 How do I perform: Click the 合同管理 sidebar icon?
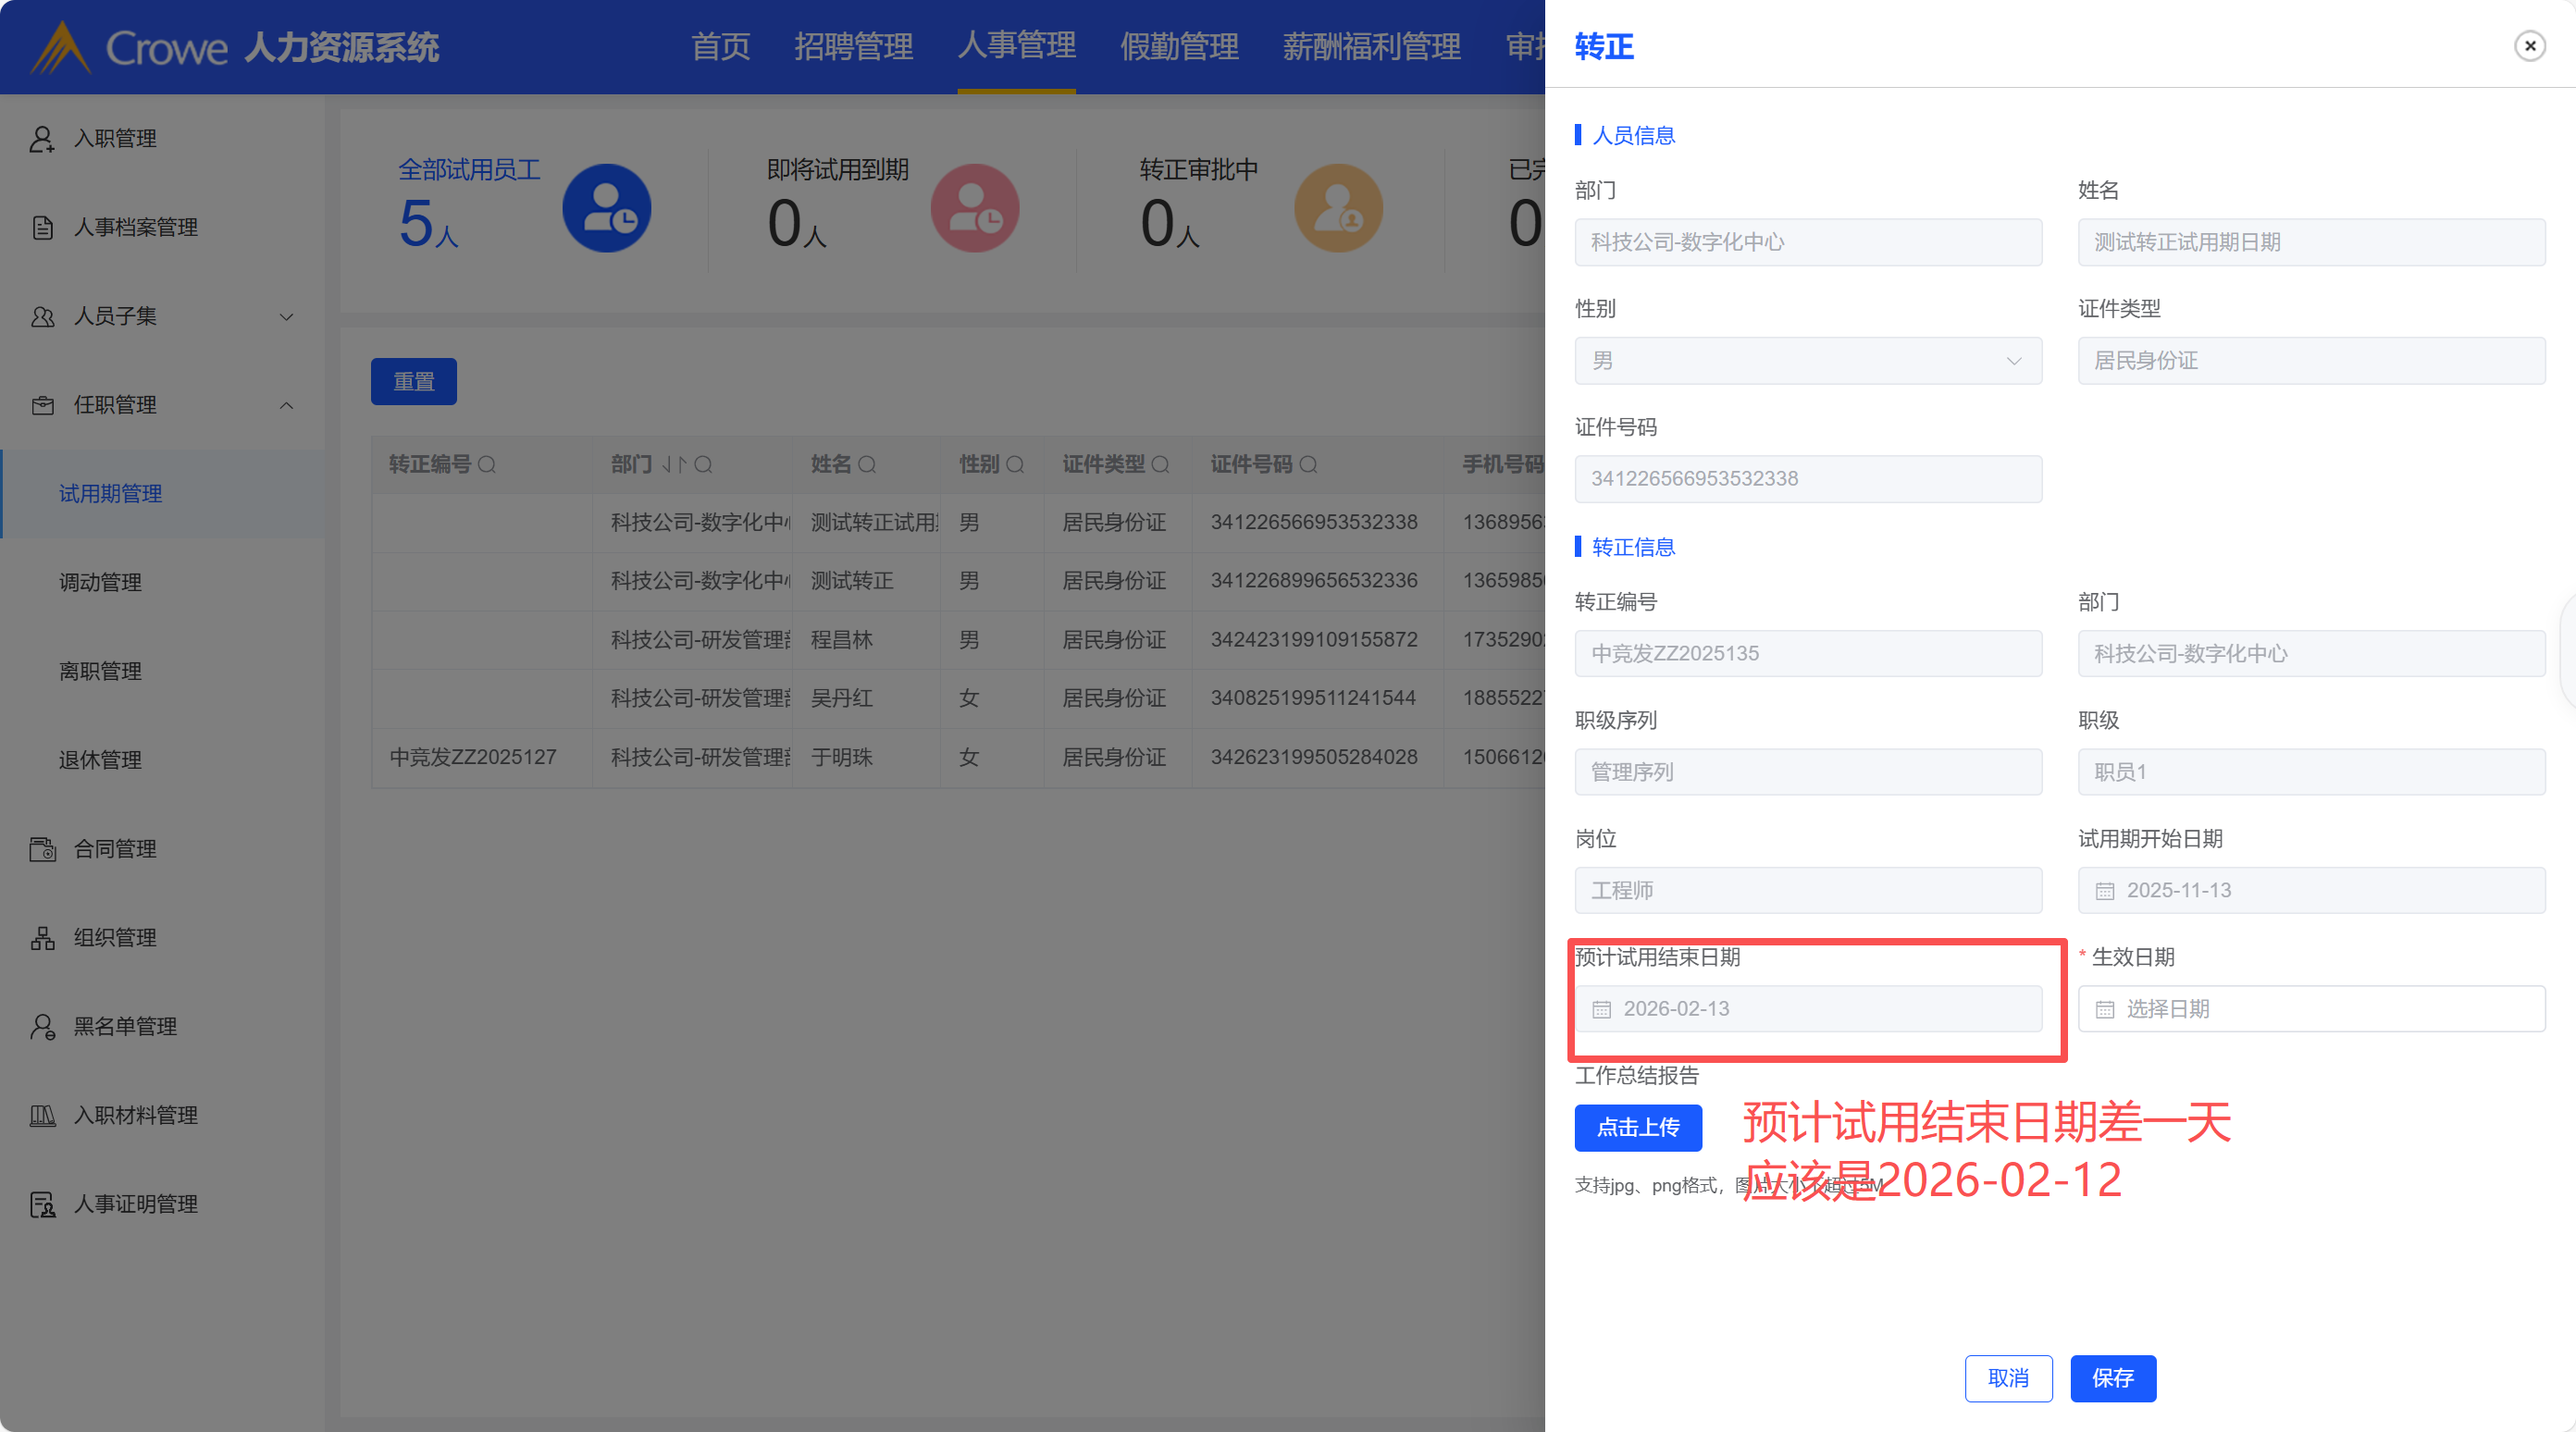click(x=42, y=849)
